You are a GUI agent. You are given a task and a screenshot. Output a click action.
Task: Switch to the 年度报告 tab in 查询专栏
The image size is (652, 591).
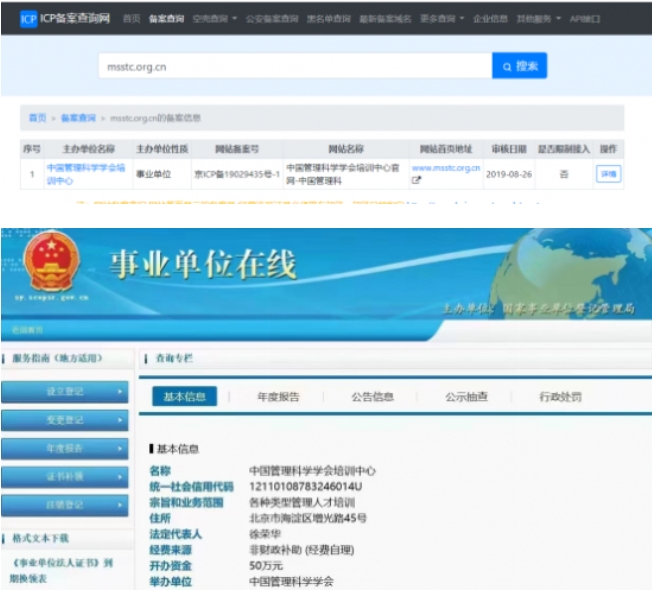(x=278, y=397)
